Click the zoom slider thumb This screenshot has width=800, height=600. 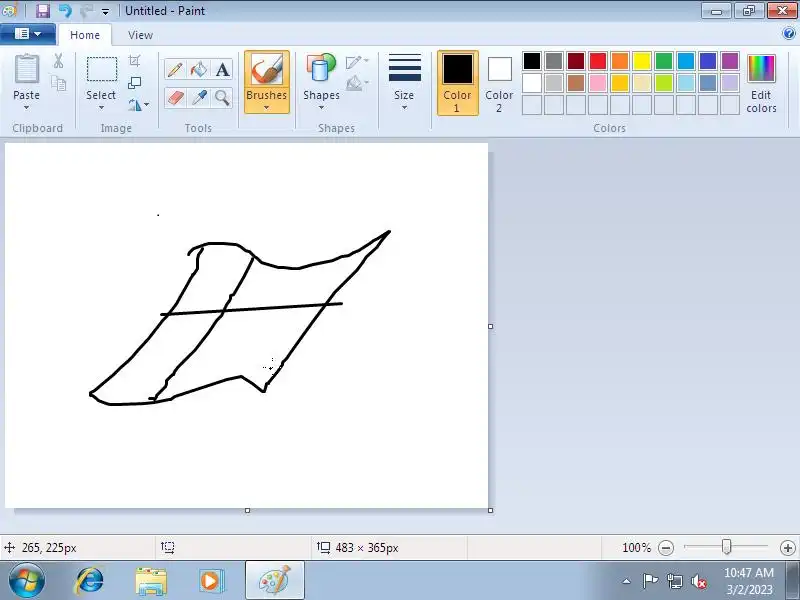click(727, 547)
